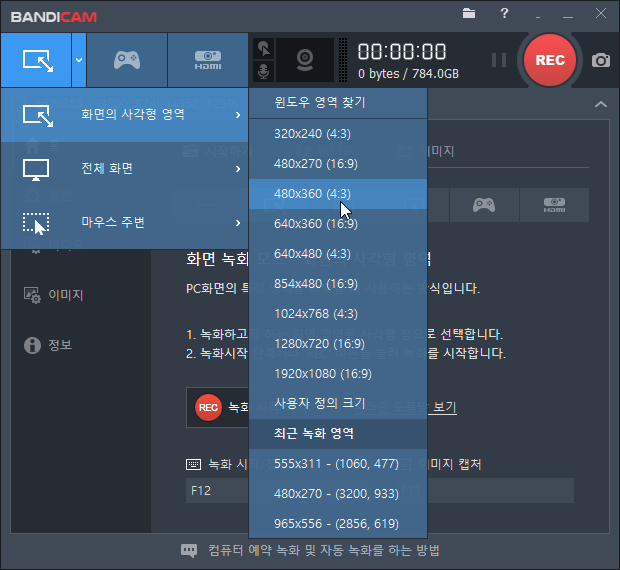Open the recording mode dropdown arrow
The width and height of the screenshot is (620, 570).
point(79,60)
